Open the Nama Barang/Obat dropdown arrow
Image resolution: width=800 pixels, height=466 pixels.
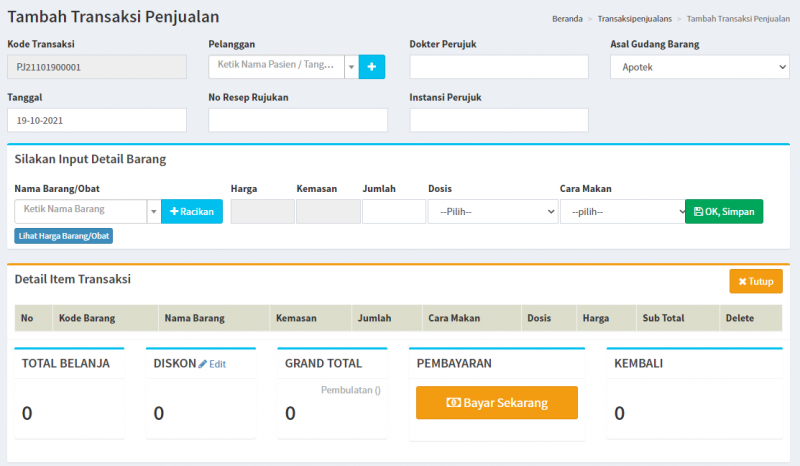click(x=153, y=212)
